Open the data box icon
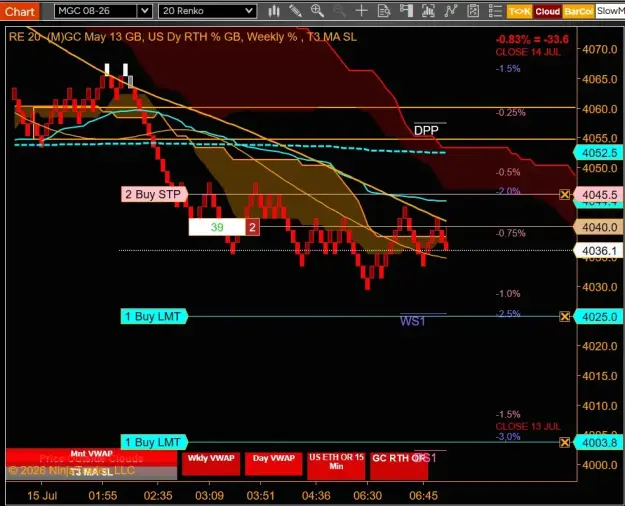This screenshot has height=506, width=625. (383, 11)
